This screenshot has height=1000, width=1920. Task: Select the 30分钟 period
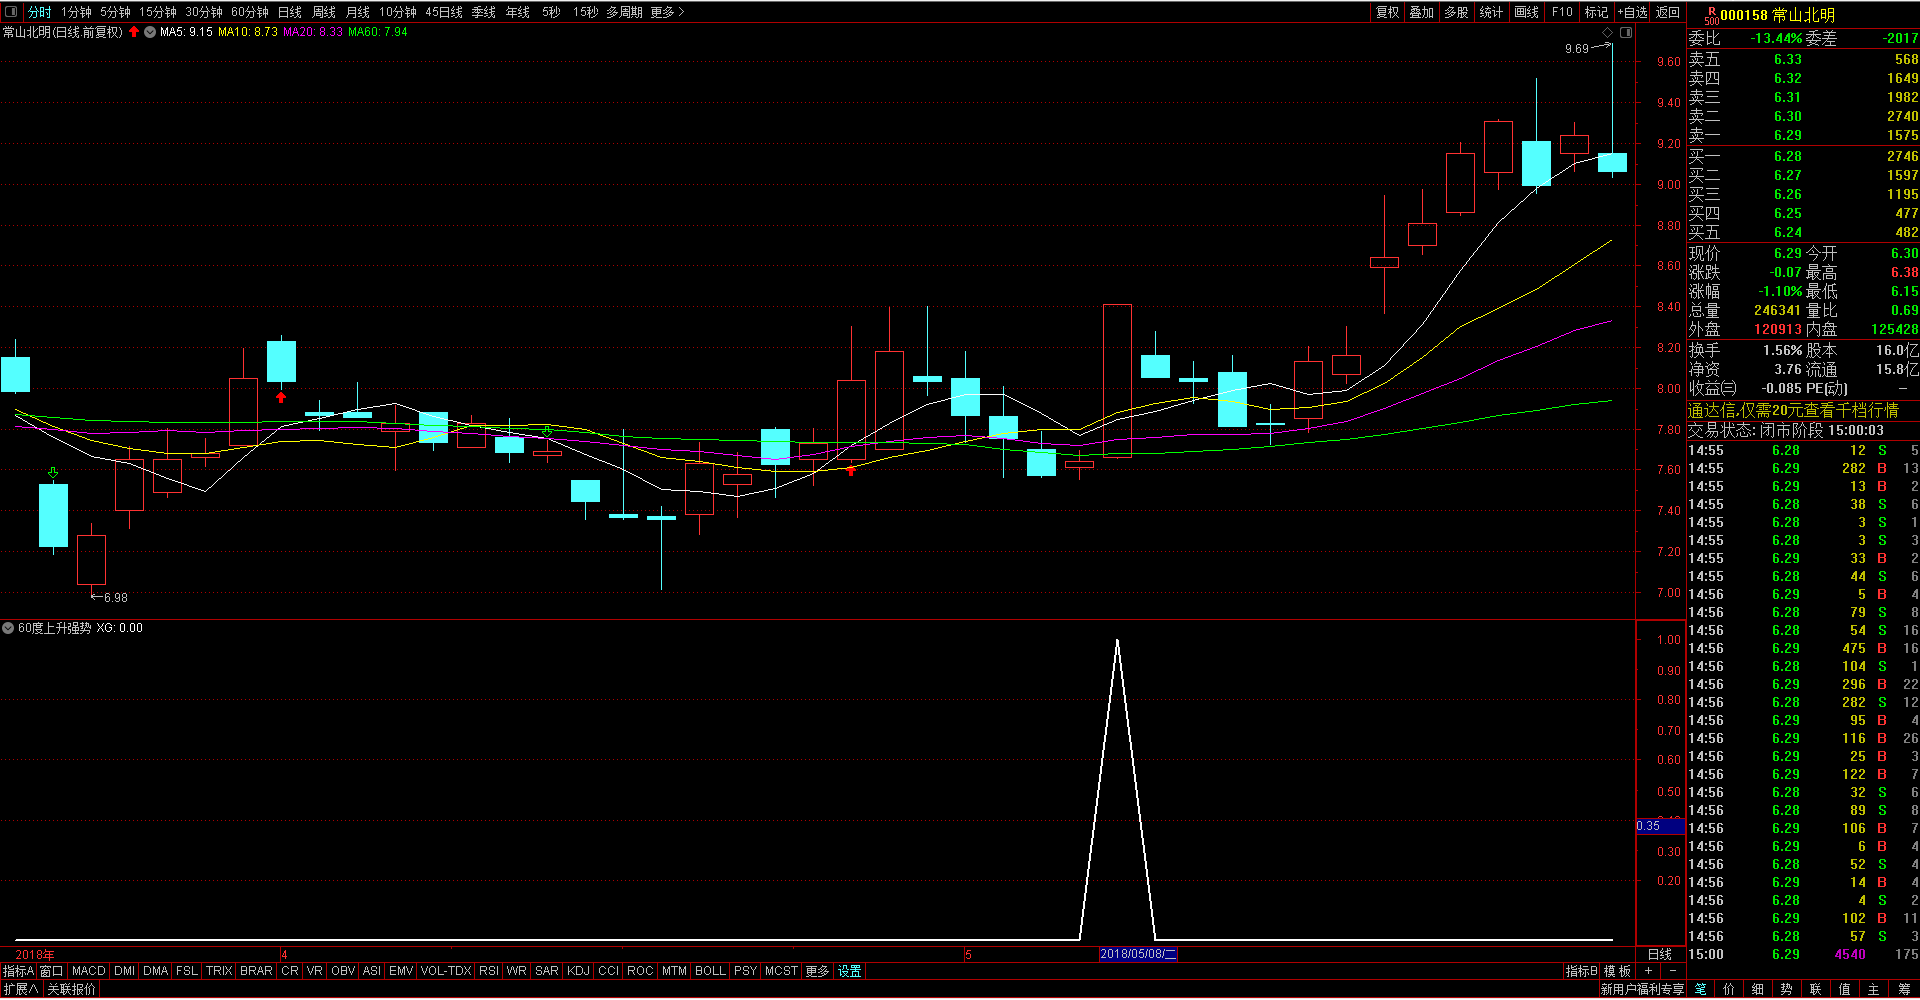[204, 12]
